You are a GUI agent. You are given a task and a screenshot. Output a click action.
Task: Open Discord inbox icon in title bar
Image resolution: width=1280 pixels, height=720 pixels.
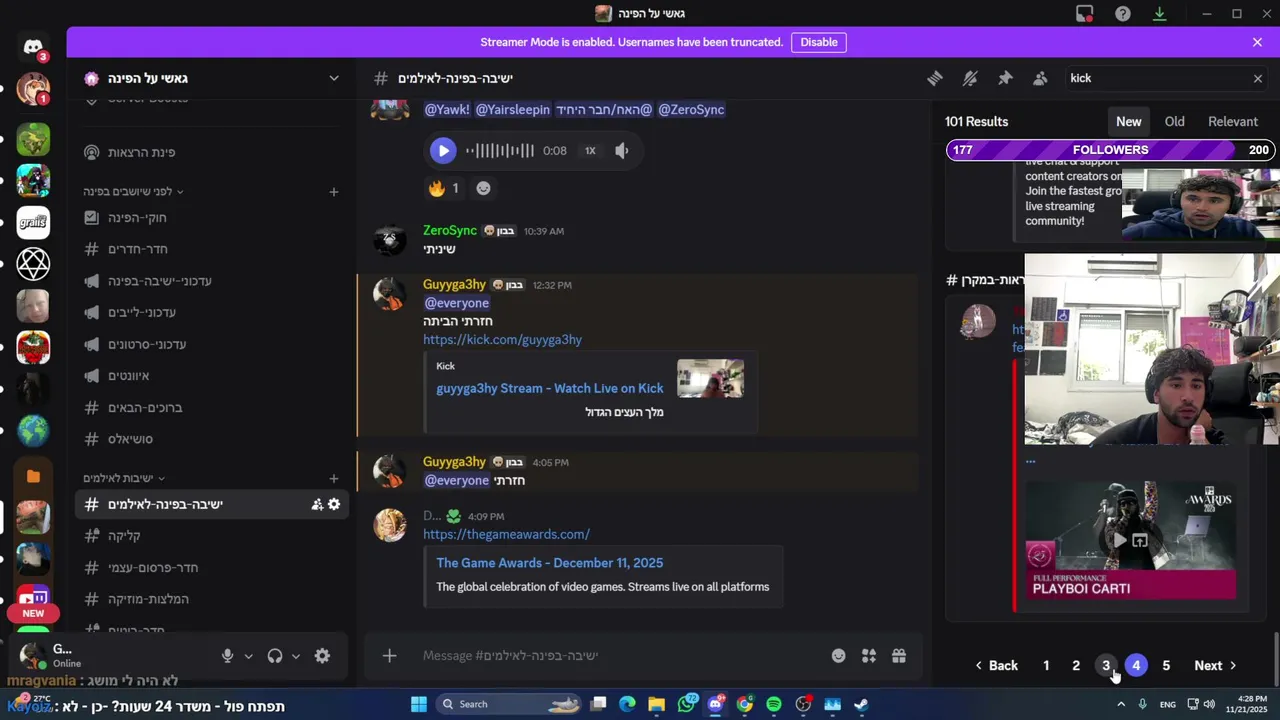(1085, 14)
